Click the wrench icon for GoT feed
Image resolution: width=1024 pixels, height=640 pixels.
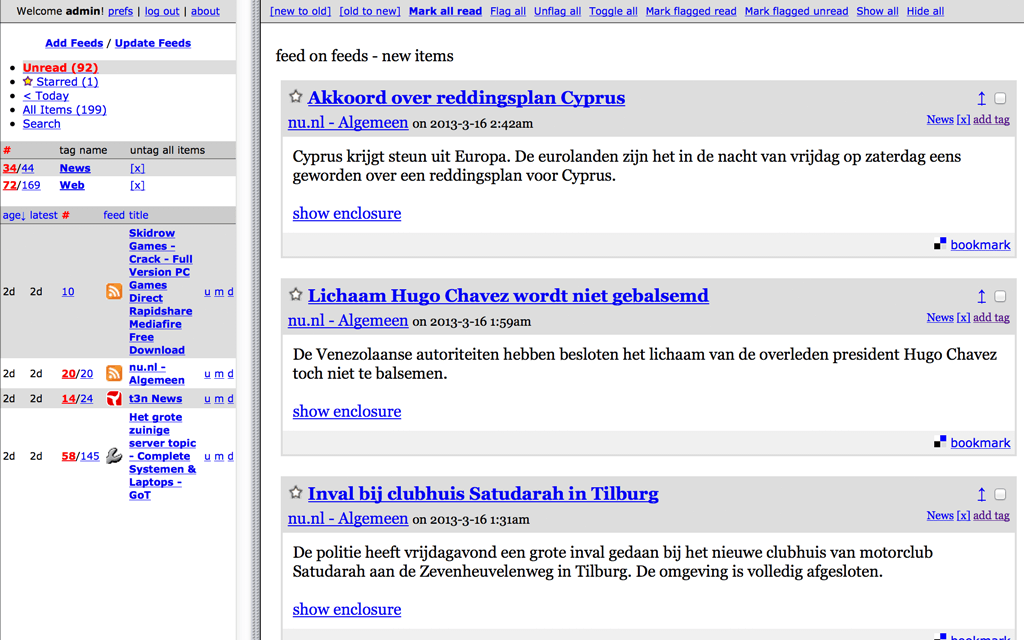point(114,456)
